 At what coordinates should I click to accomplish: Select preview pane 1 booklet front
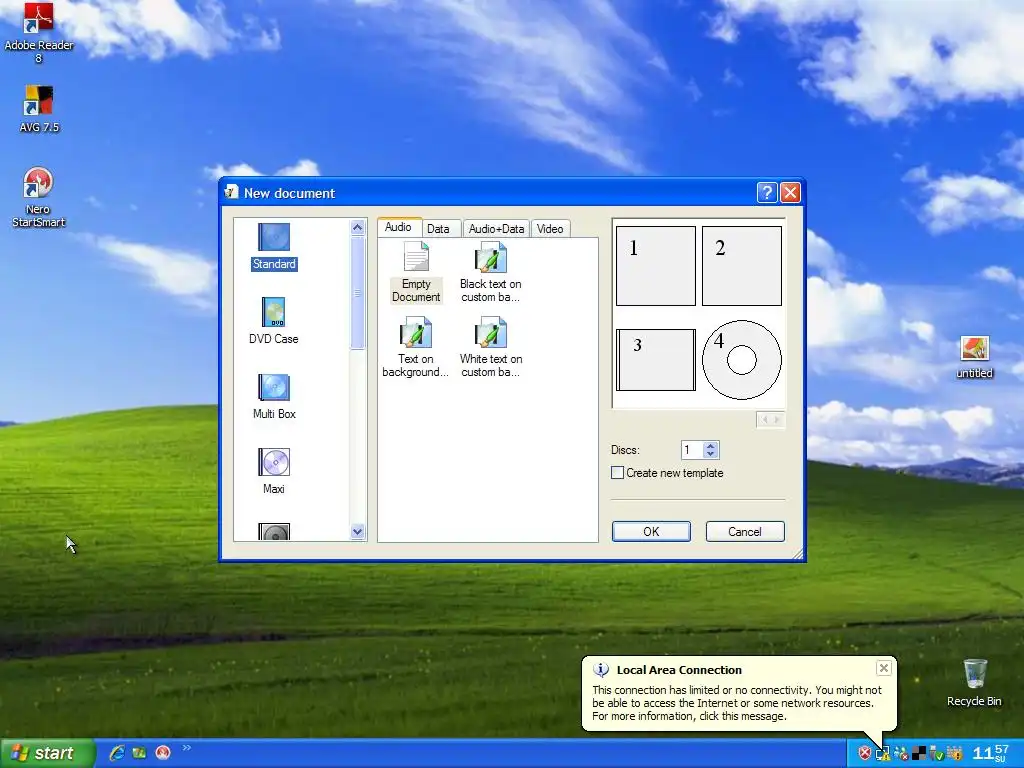pos(656,266)
